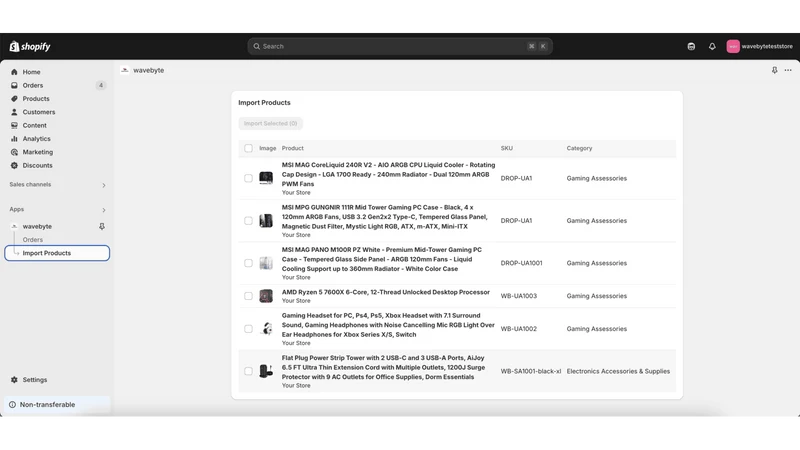Select the Gaming Headset product checkbox
The image size is (800, 450).
coord(248,329)
